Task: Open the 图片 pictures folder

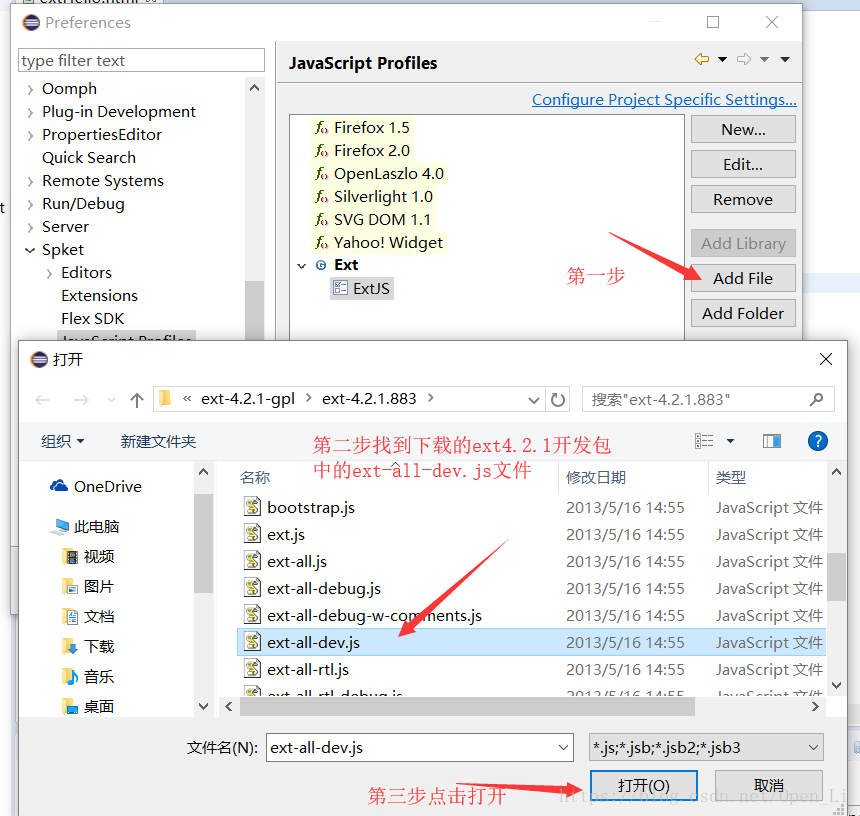Action: (x=88, y=587)
